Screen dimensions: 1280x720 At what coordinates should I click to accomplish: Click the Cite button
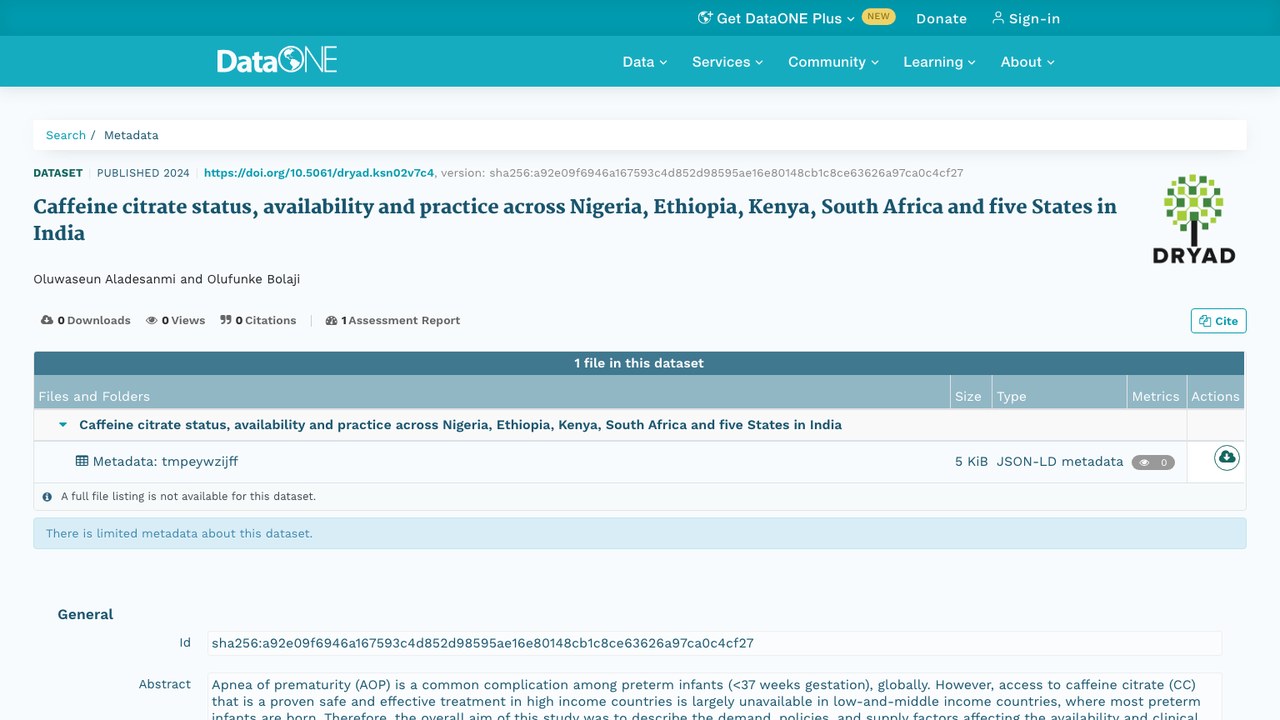(x=1218, y=321)
